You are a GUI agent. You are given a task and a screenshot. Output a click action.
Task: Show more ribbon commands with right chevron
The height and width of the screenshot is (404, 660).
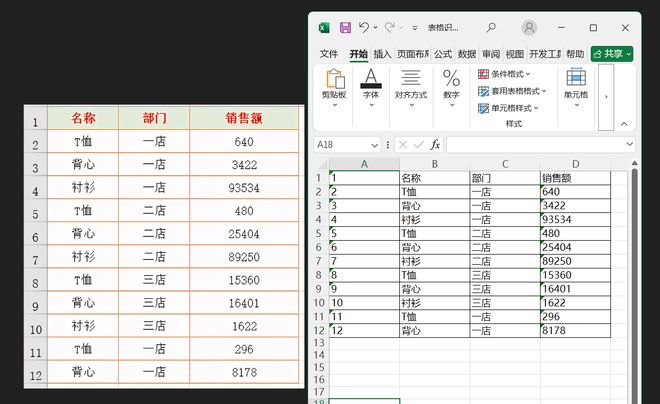tap(606, 97)
